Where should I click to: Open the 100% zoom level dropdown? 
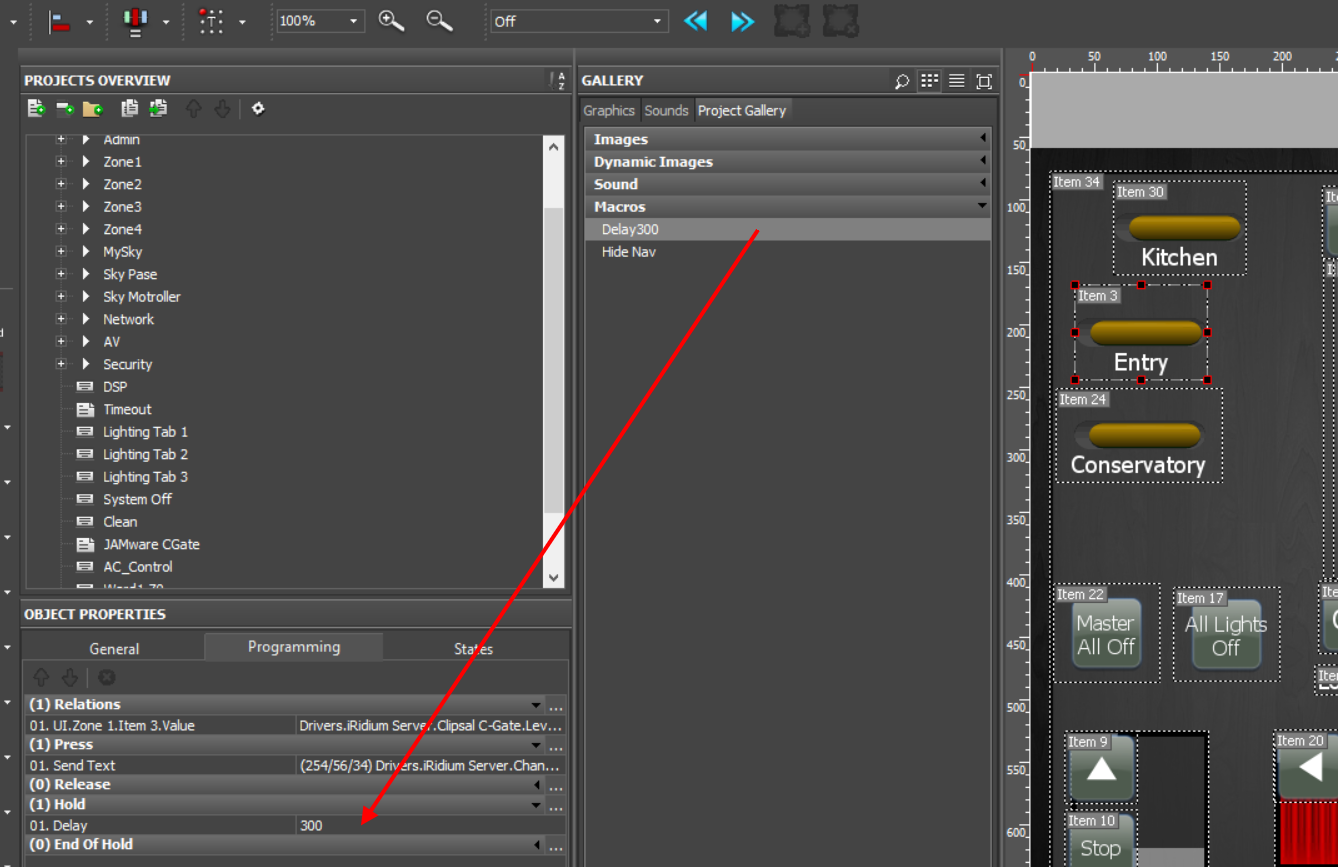pyautogui.click(x=354, y=21)
